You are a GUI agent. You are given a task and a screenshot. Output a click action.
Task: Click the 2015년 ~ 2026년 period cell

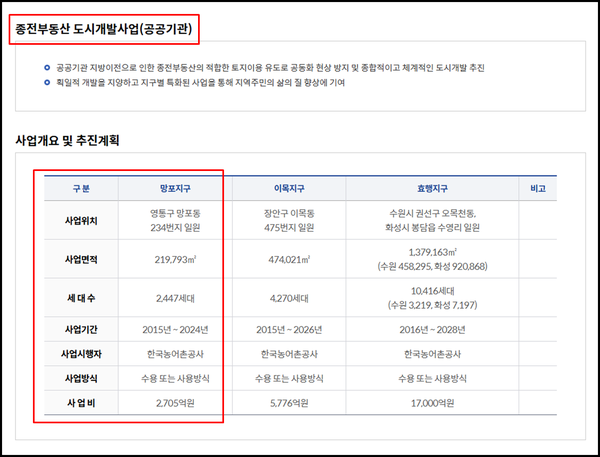[x=289, y=330]
